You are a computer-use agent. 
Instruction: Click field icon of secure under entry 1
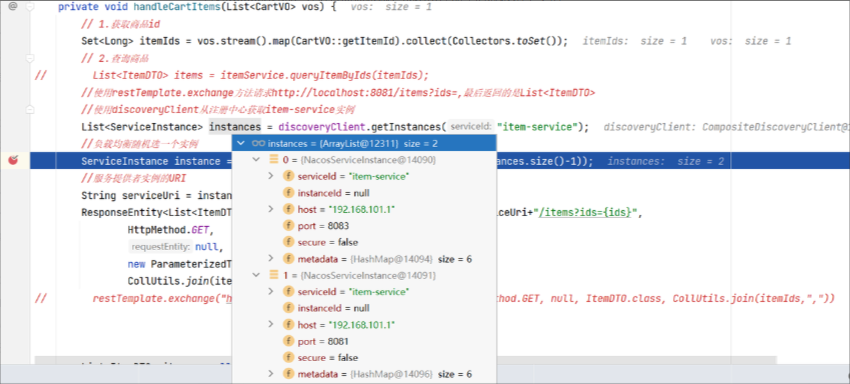pyautogui.click(x=288, y=357)
